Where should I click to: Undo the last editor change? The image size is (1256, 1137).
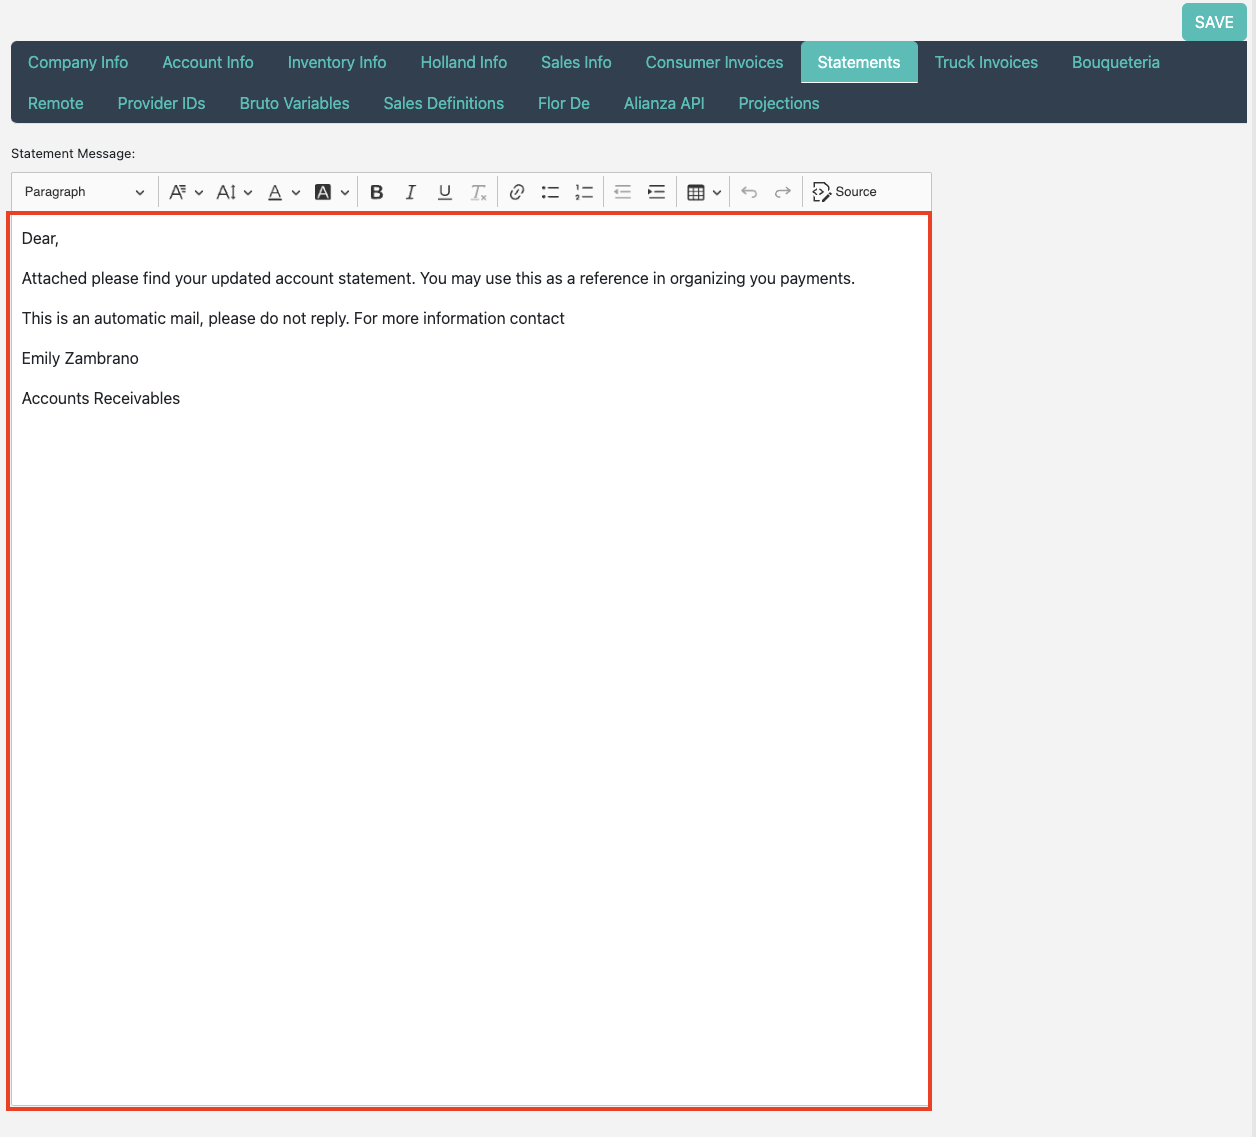(749, 192)
